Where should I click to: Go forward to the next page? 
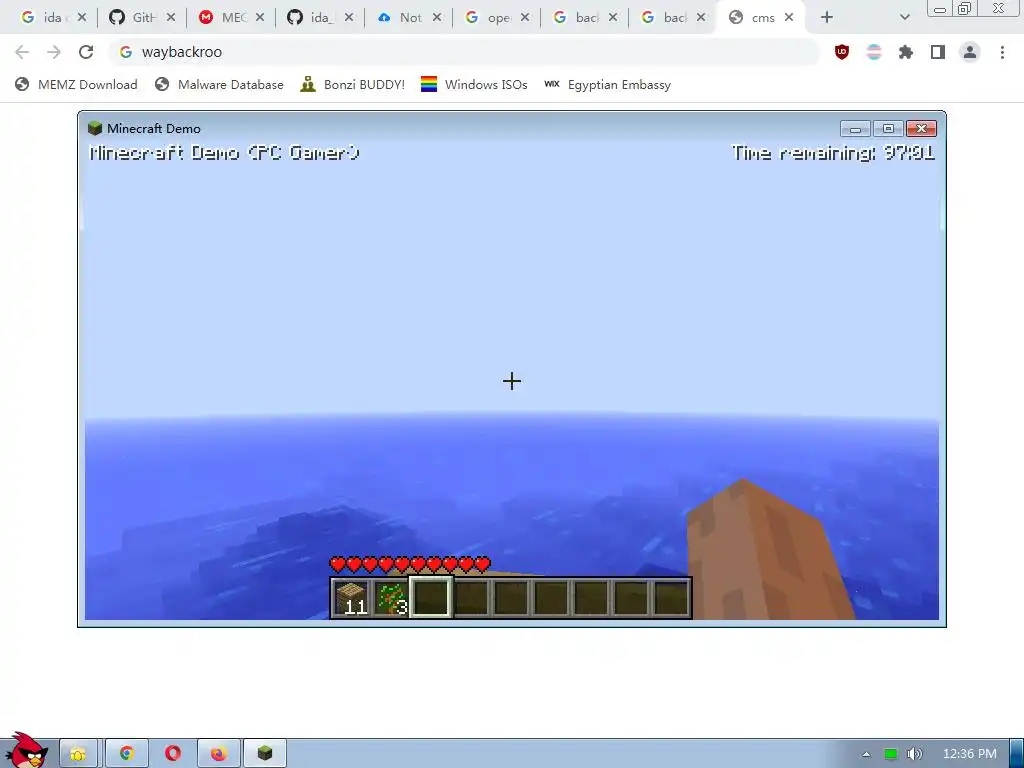(x=54, y=52)
